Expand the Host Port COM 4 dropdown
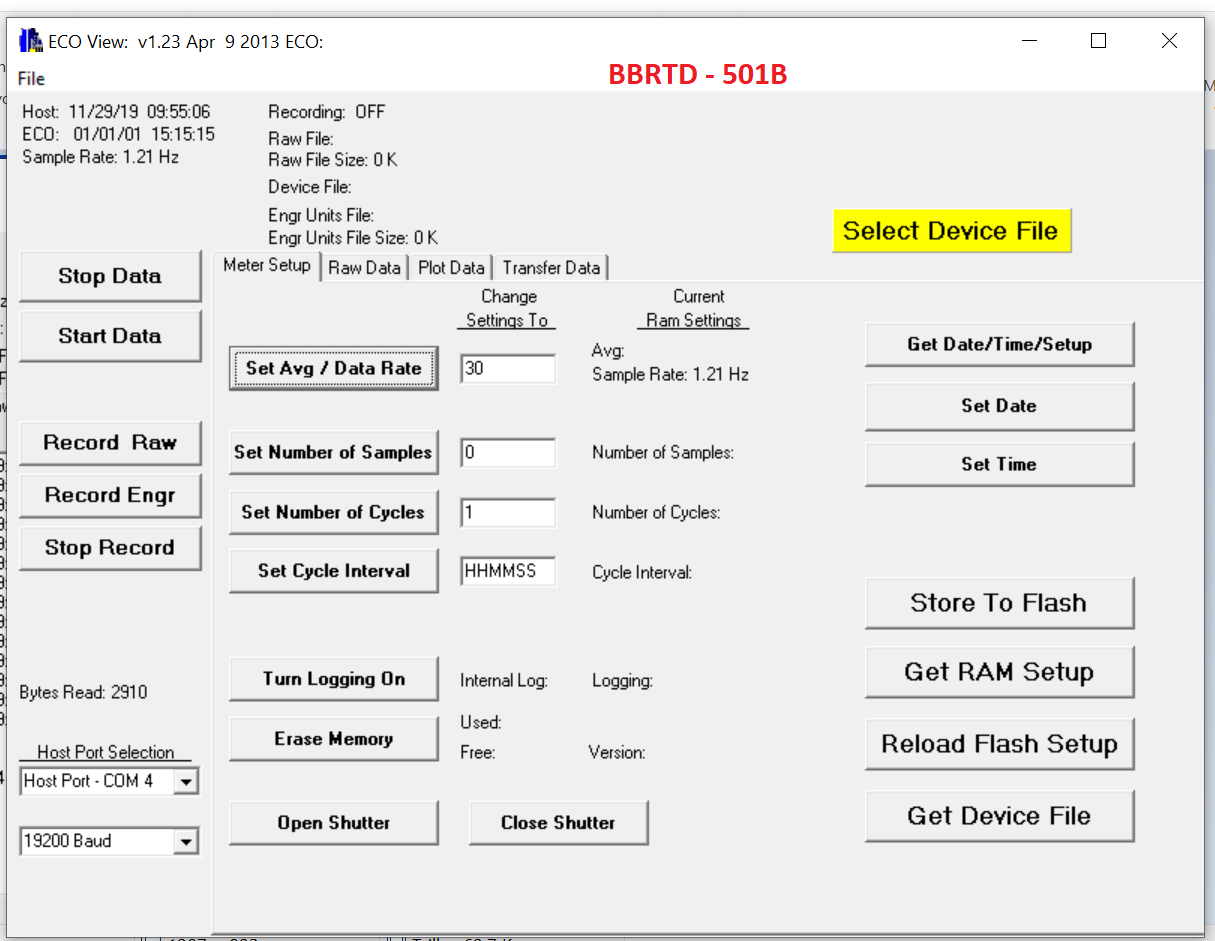This screenshot has height=941, width=1215. (186, 781)
